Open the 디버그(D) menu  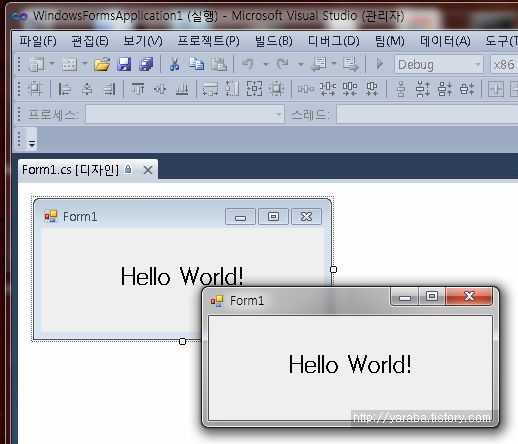point(334,41)
